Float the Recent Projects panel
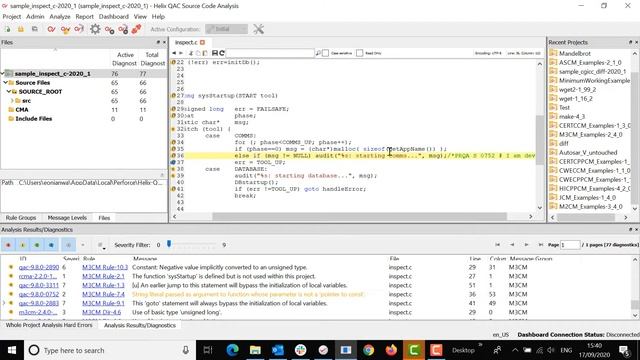Screen dimensions: 640x360 click(x=630, y=42)
